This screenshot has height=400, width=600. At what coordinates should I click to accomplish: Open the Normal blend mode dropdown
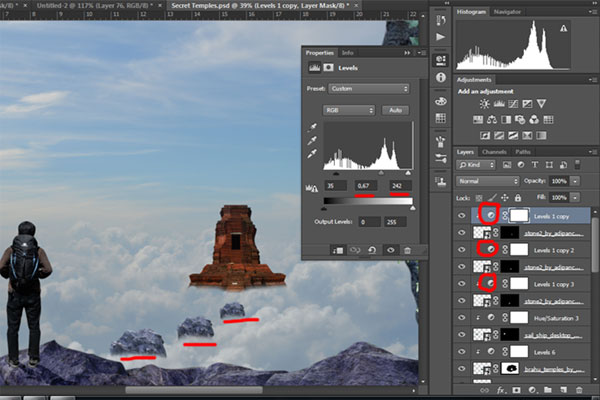pos(486,182)
